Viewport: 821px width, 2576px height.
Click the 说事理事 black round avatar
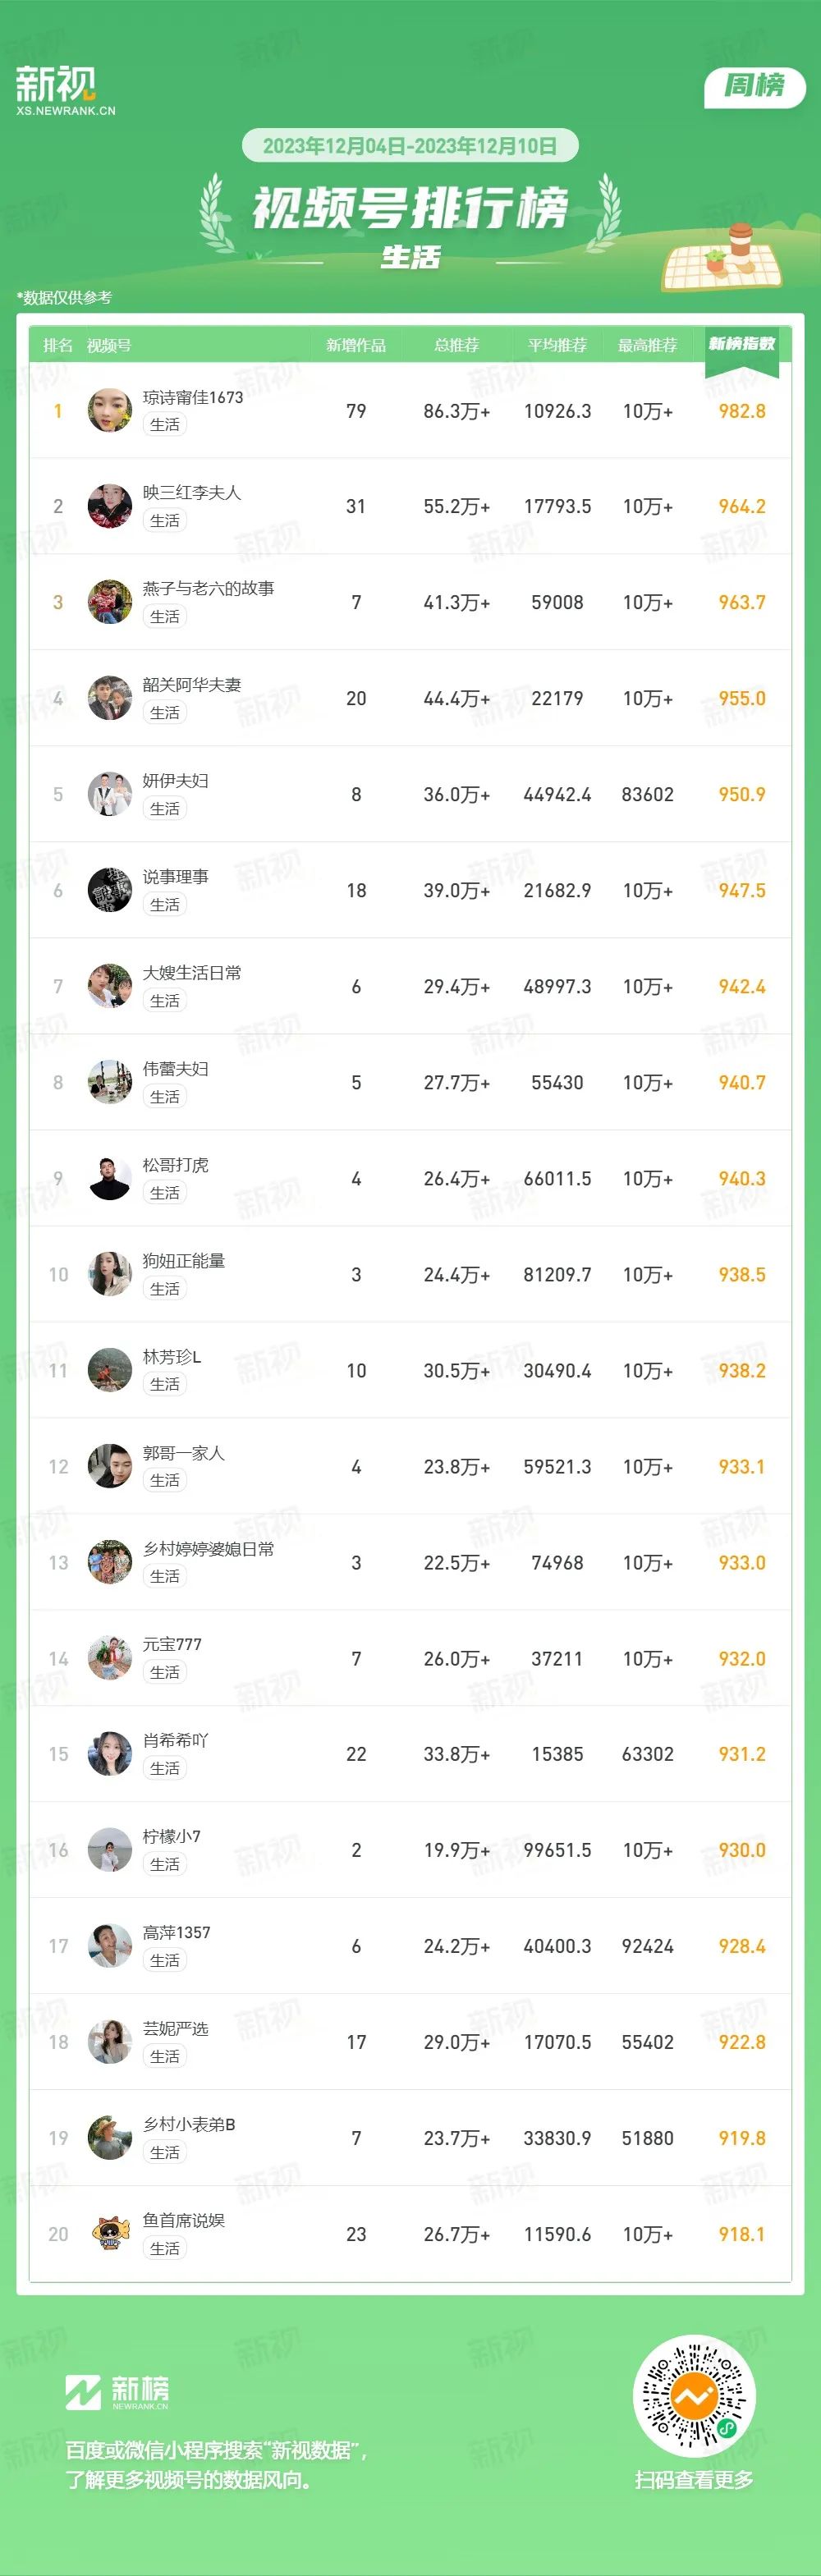[110, 890]
